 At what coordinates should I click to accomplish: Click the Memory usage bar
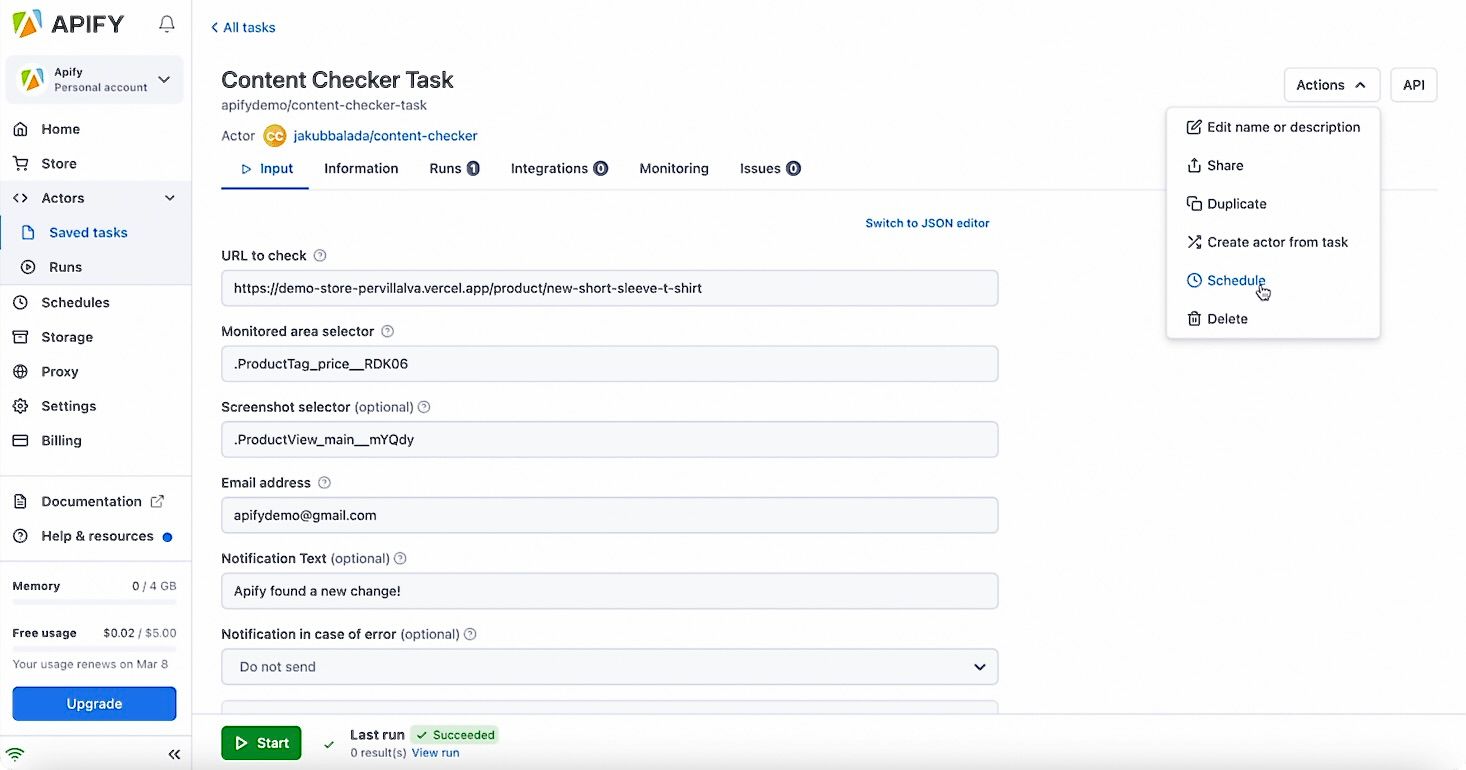pos(94,602)
